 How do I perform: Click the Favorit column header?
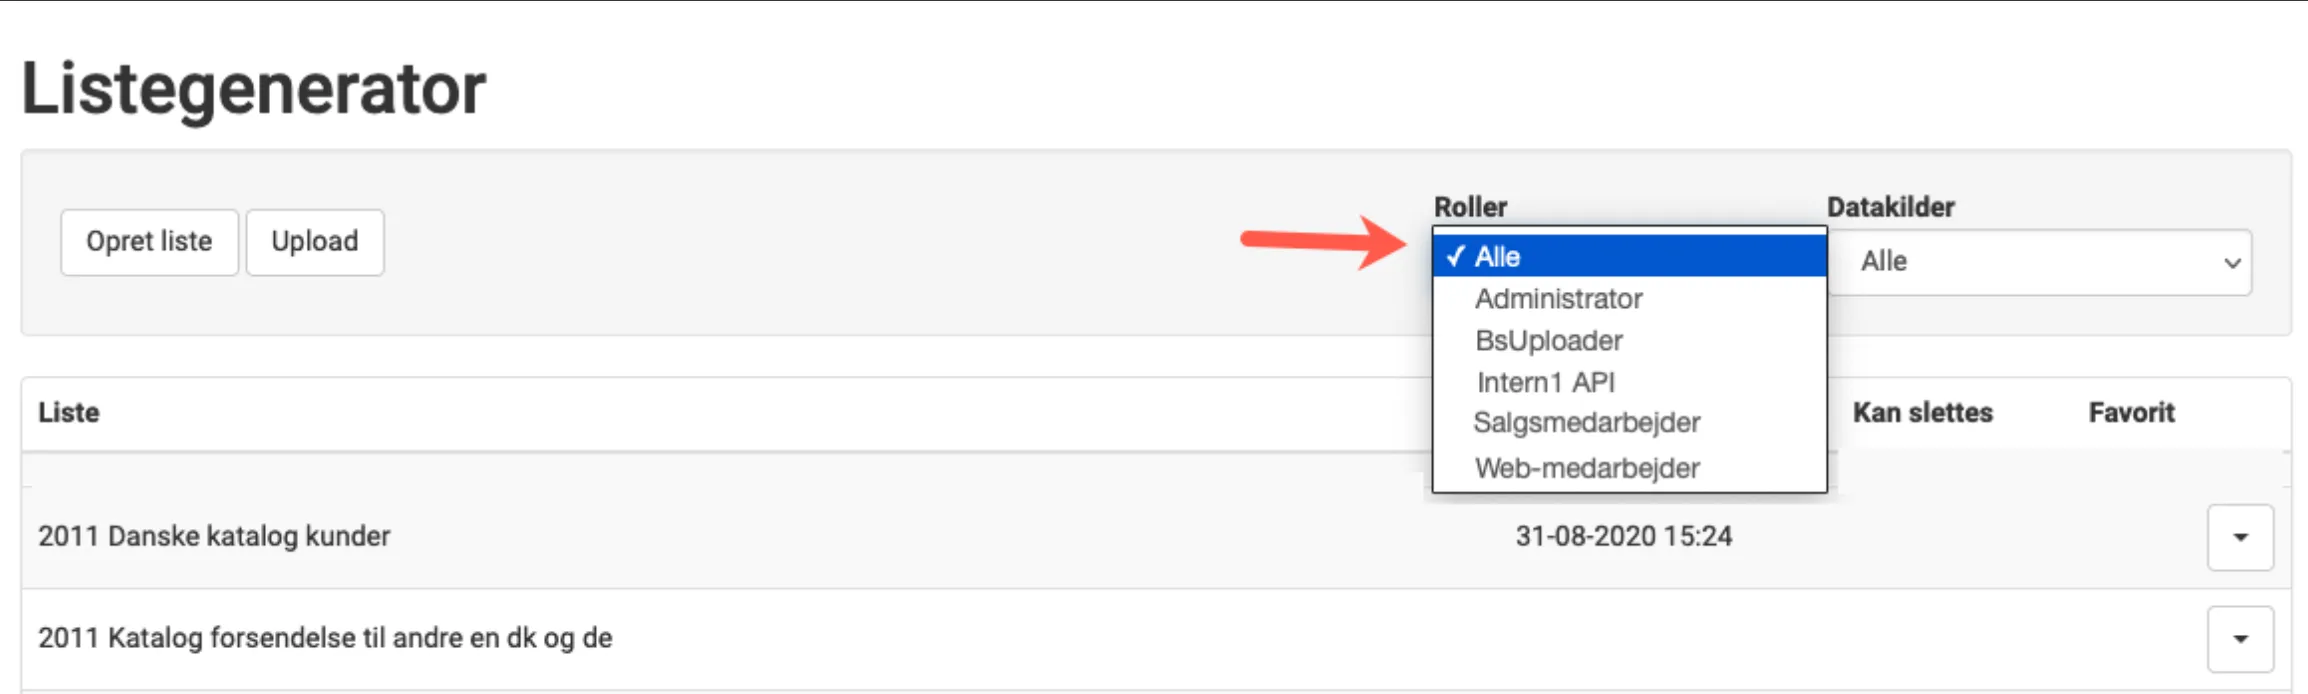click(2131, 413)
